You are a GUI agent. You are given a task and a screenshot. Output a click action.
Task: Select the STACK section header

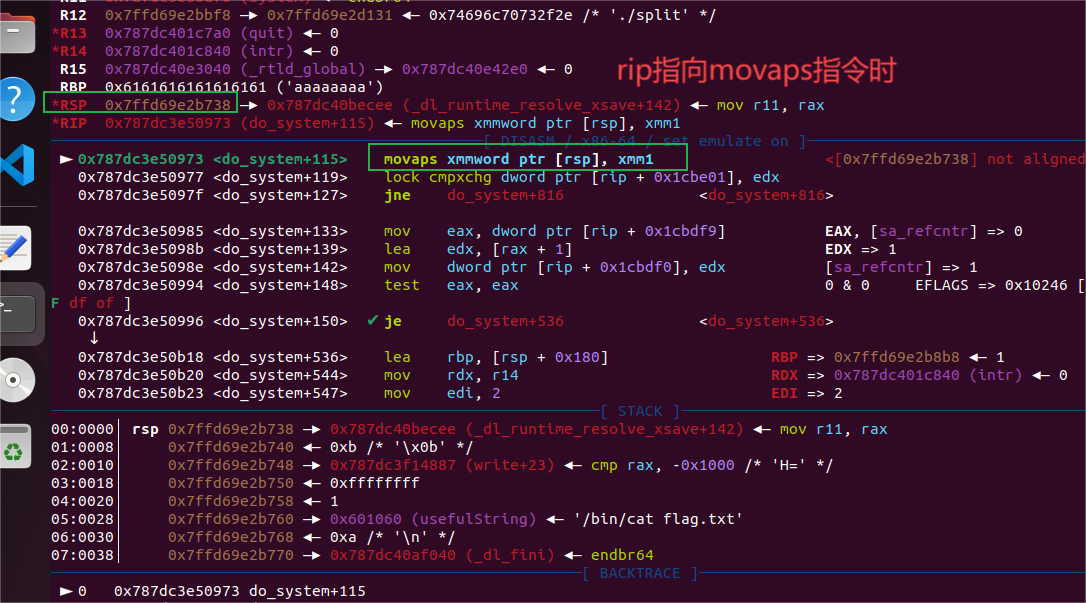640,411
